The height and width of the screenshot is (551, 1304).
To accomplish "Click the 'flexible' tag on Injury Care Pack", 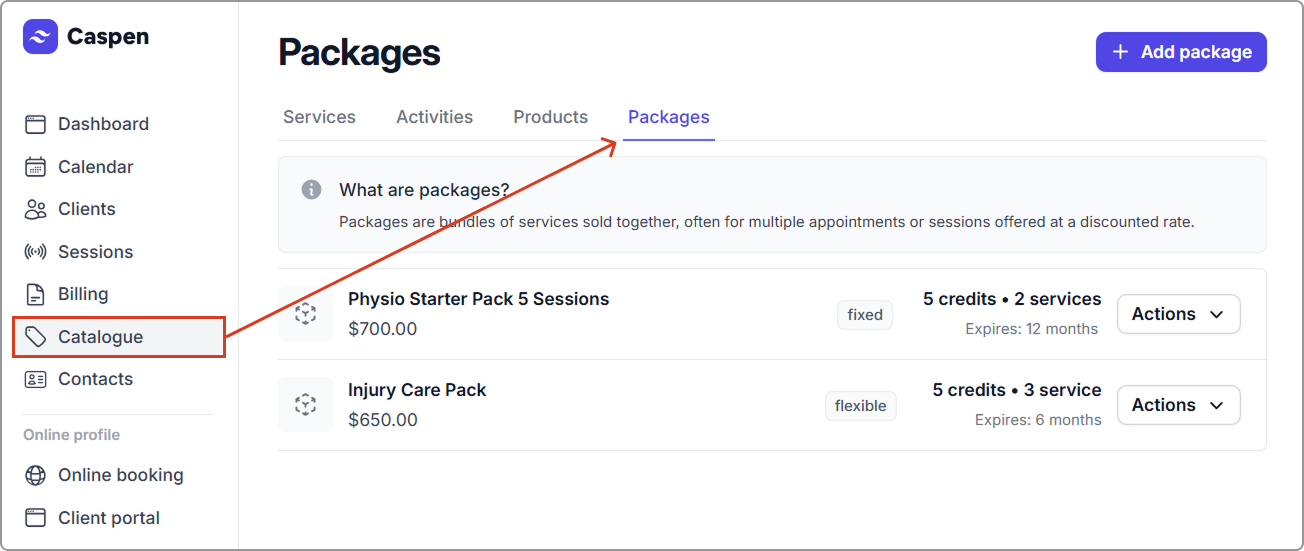I will pyautogui.click(x=860, y=406).
